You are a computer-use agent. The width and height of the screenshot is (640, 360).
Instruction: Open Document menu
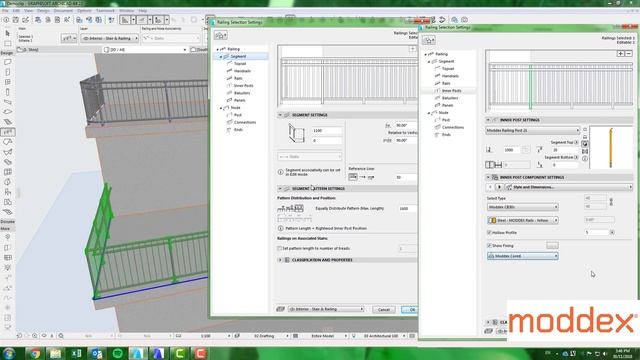[63, 11]
